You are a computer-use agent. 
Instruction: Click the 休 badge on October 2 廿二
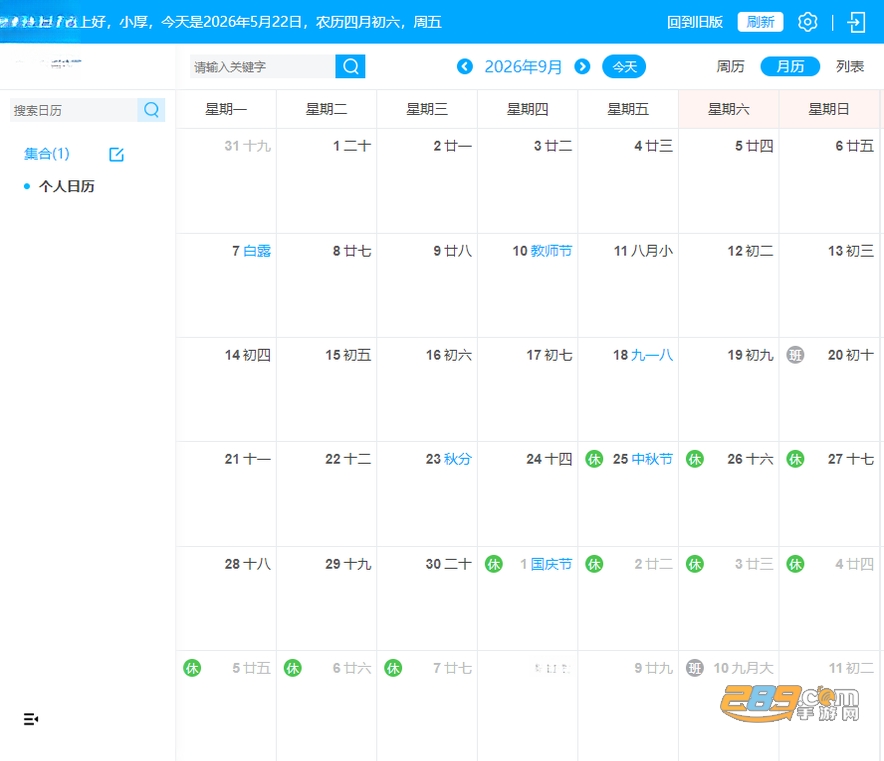point(594,564)
